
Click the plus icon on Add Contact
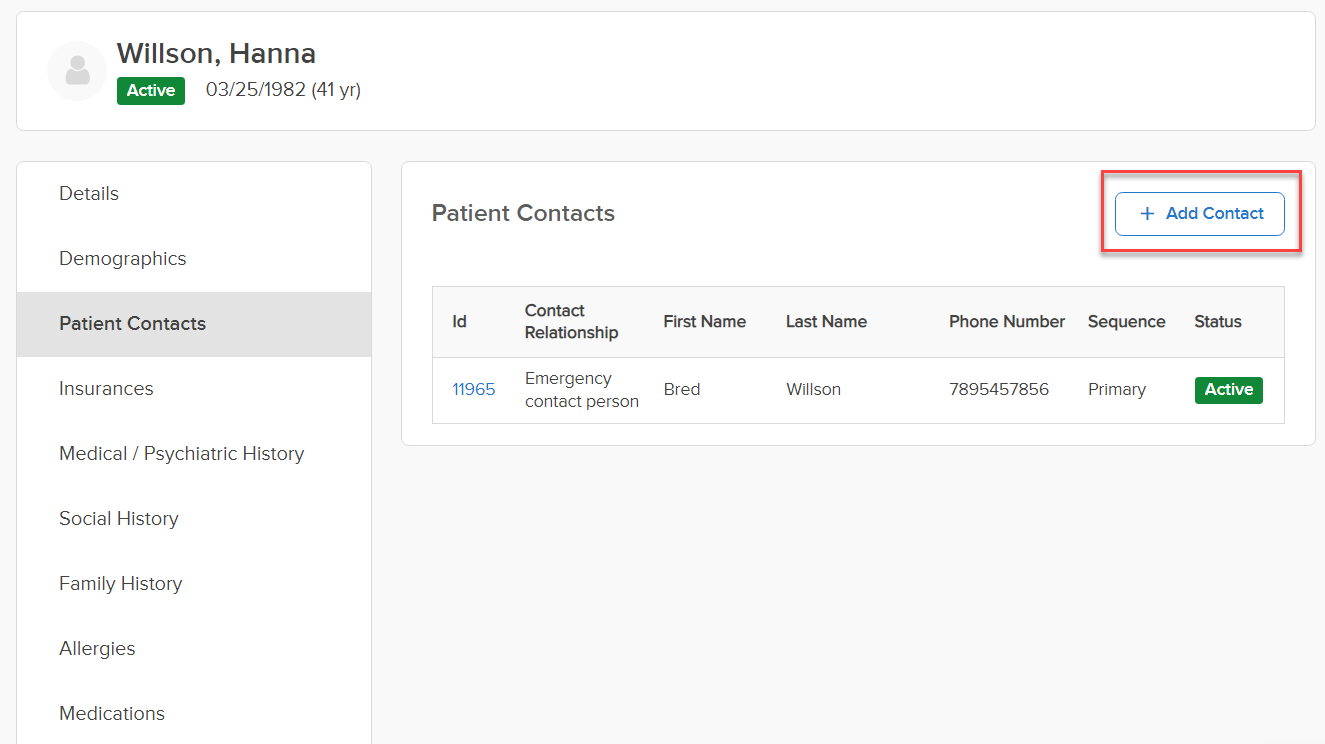point(1147,214)
